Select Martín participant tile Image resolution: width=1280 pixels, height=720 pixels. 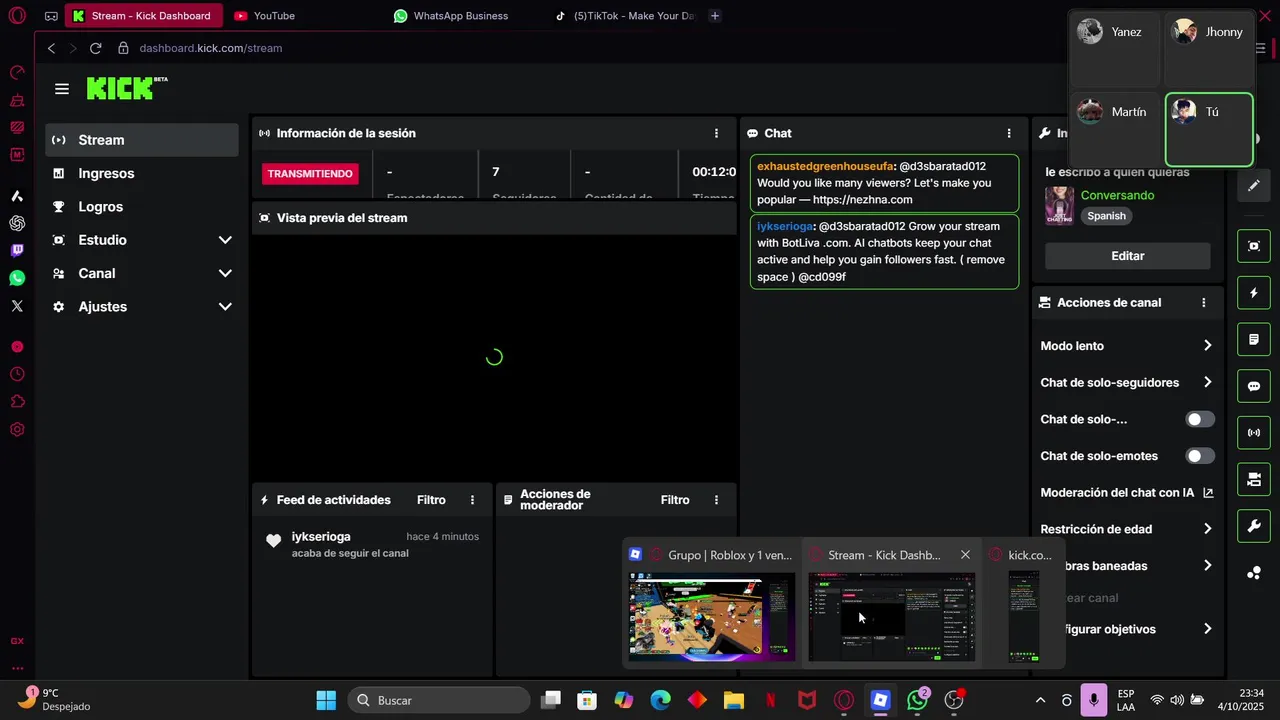[x=1114, y=130]
